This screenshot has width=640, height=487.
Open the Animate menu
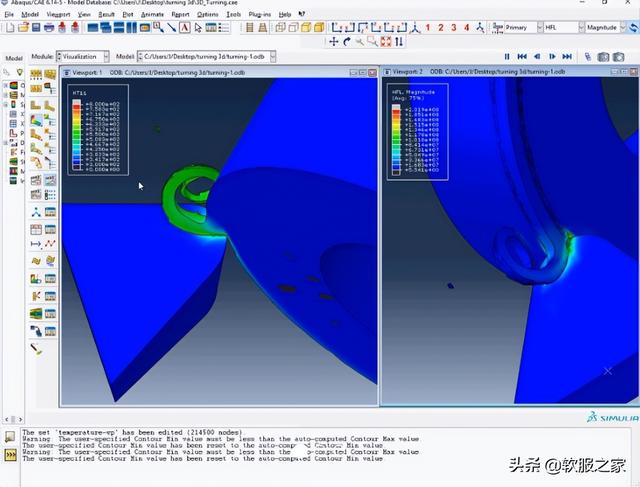click(152, 14)
